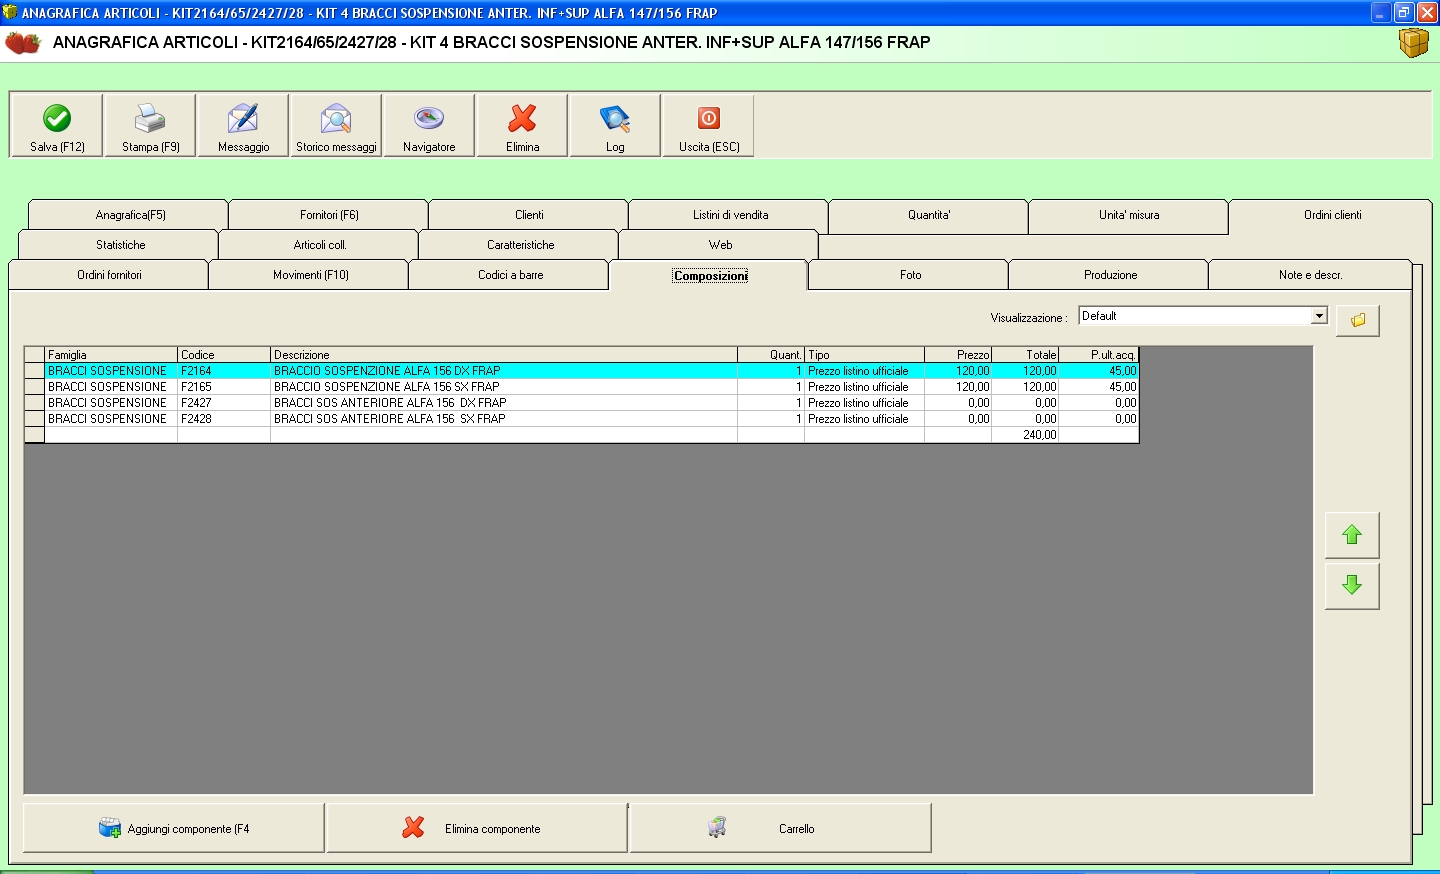Show the Listini di vendita tab
This screenshot has height=874, width=1440.
coord(730,215)
